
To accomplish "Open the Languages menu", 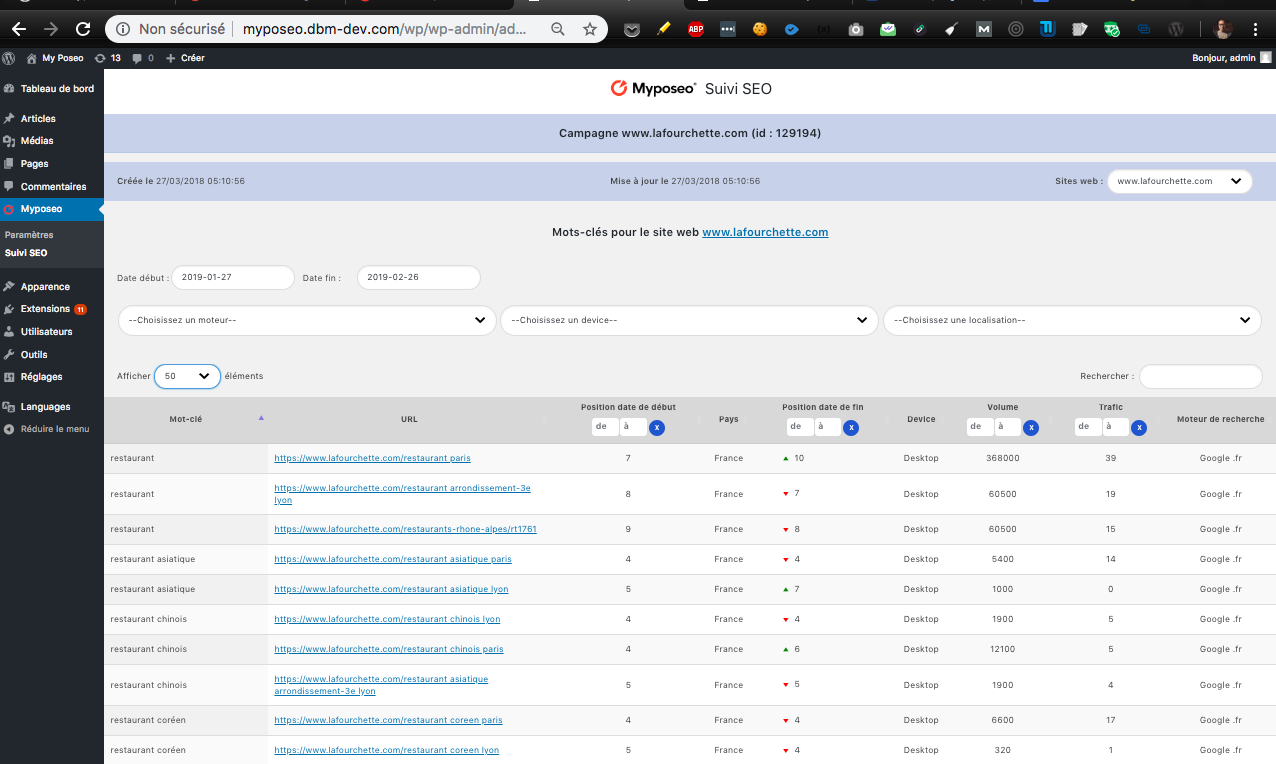I will click(x=51, y=407).
